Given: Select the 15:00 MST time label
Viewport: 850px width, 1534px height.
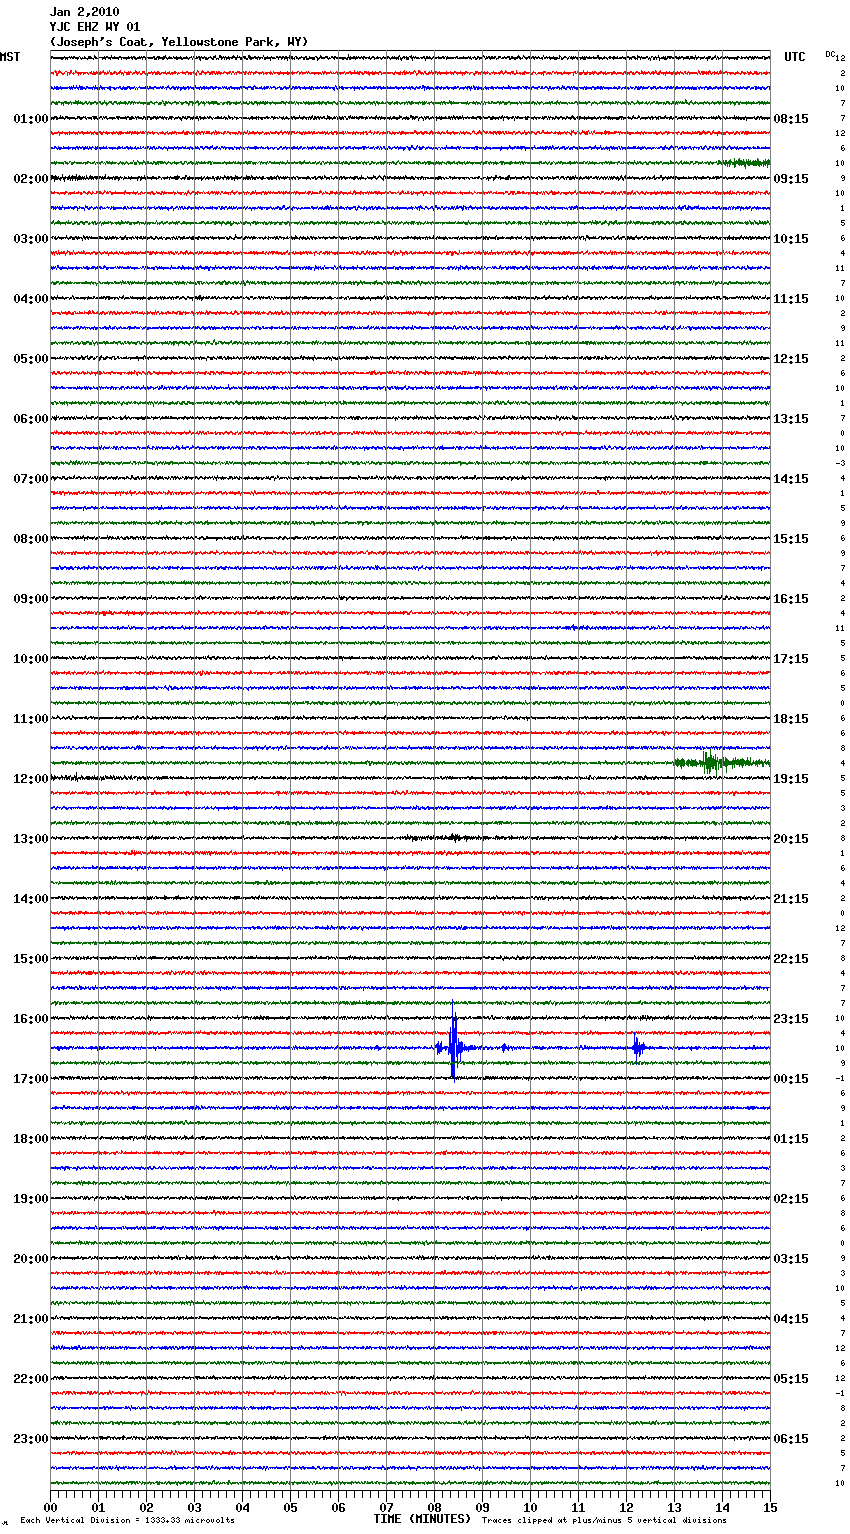Looking at the screenshot, I should click(x=31, y=959).
